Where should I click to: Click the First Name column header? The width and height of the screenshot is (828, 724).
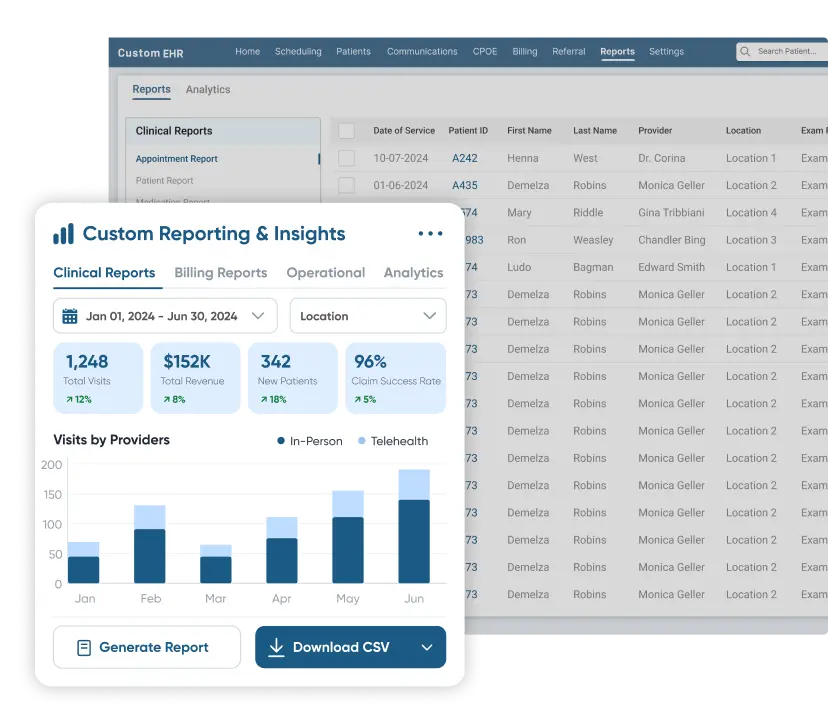pyautogui.click(x=529, y=130)
